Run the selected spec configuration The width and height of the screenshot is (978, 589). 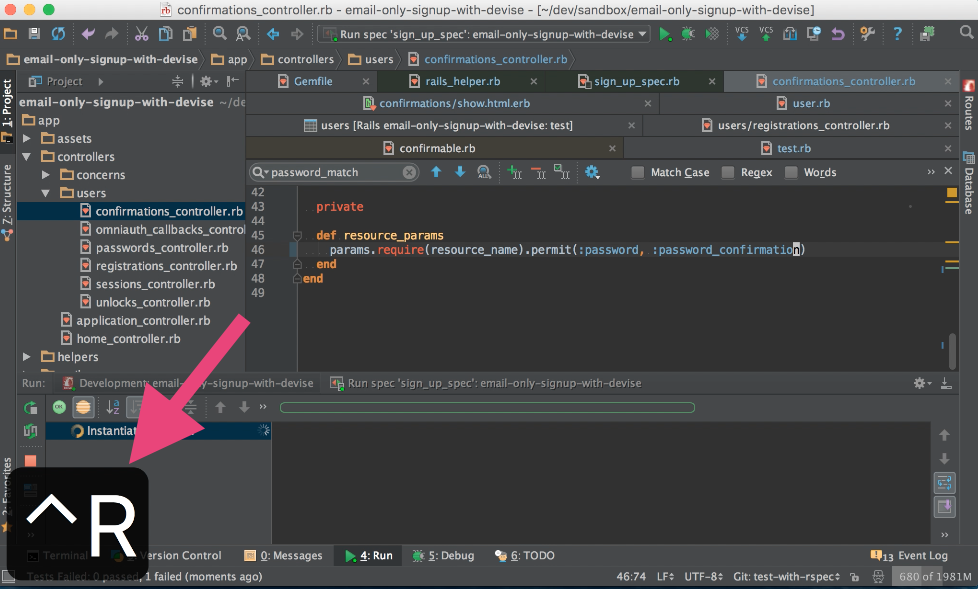pos(665,34)
